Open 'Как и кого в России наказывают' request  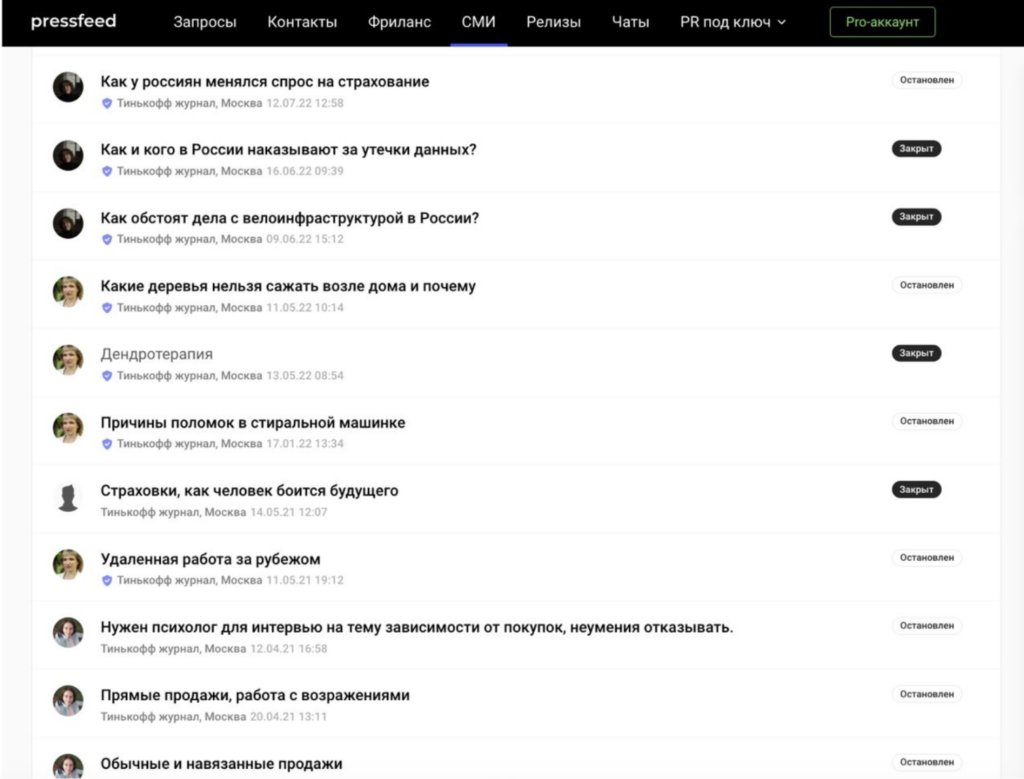pyautogui.click(x=288, y=150)
